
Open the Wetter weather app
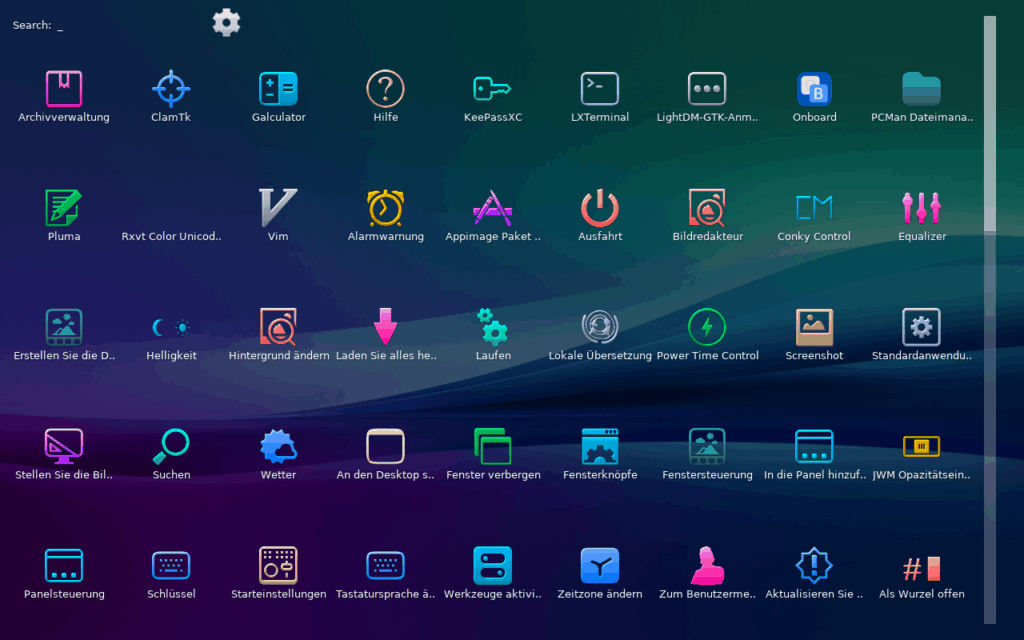[278, 447]
